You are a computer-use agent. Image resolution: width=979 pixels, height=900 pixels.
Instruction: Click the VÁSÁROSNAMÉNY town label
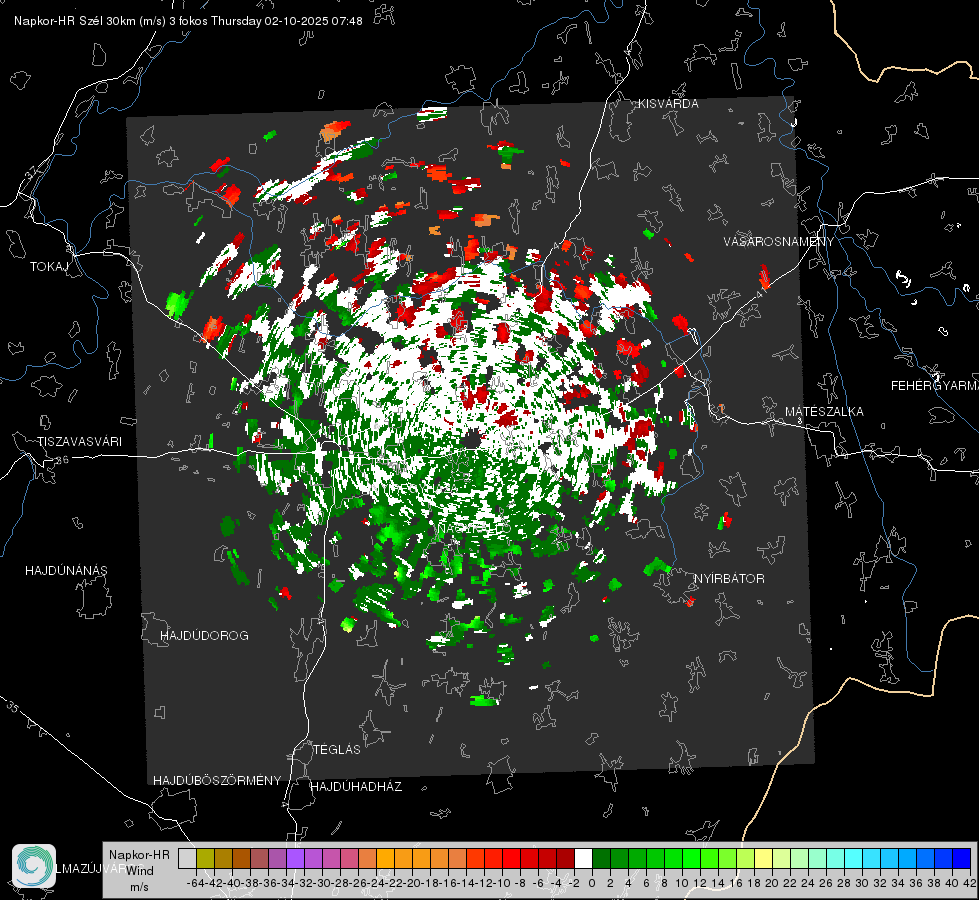pos(779,242)
